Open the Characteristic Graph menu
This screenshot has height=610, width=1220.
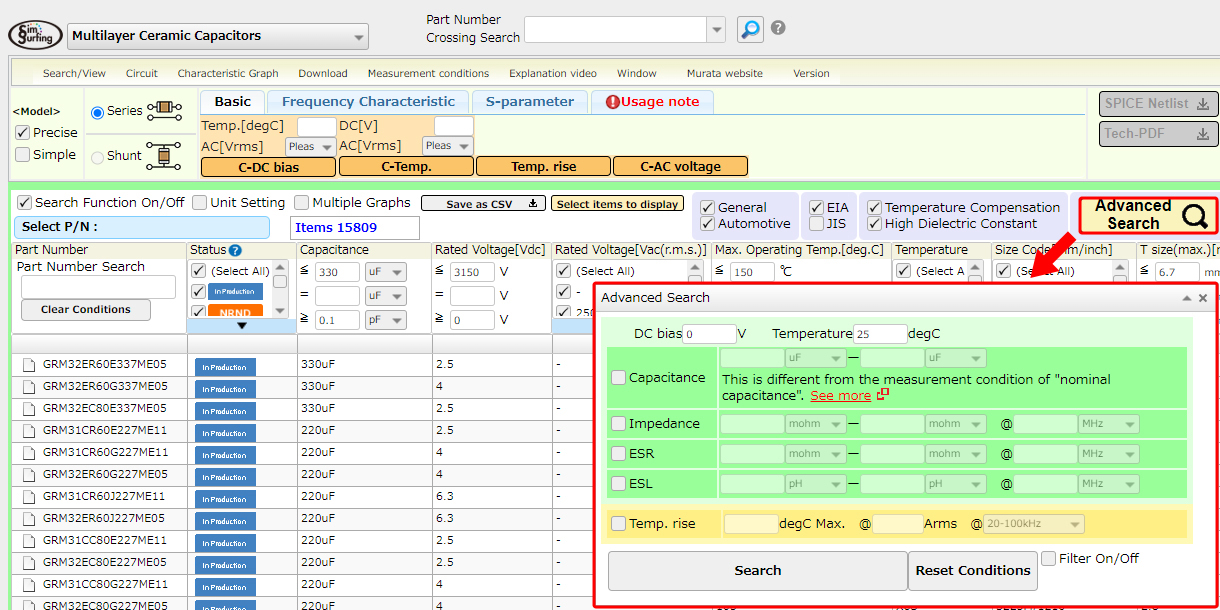[x=228, y=73]
